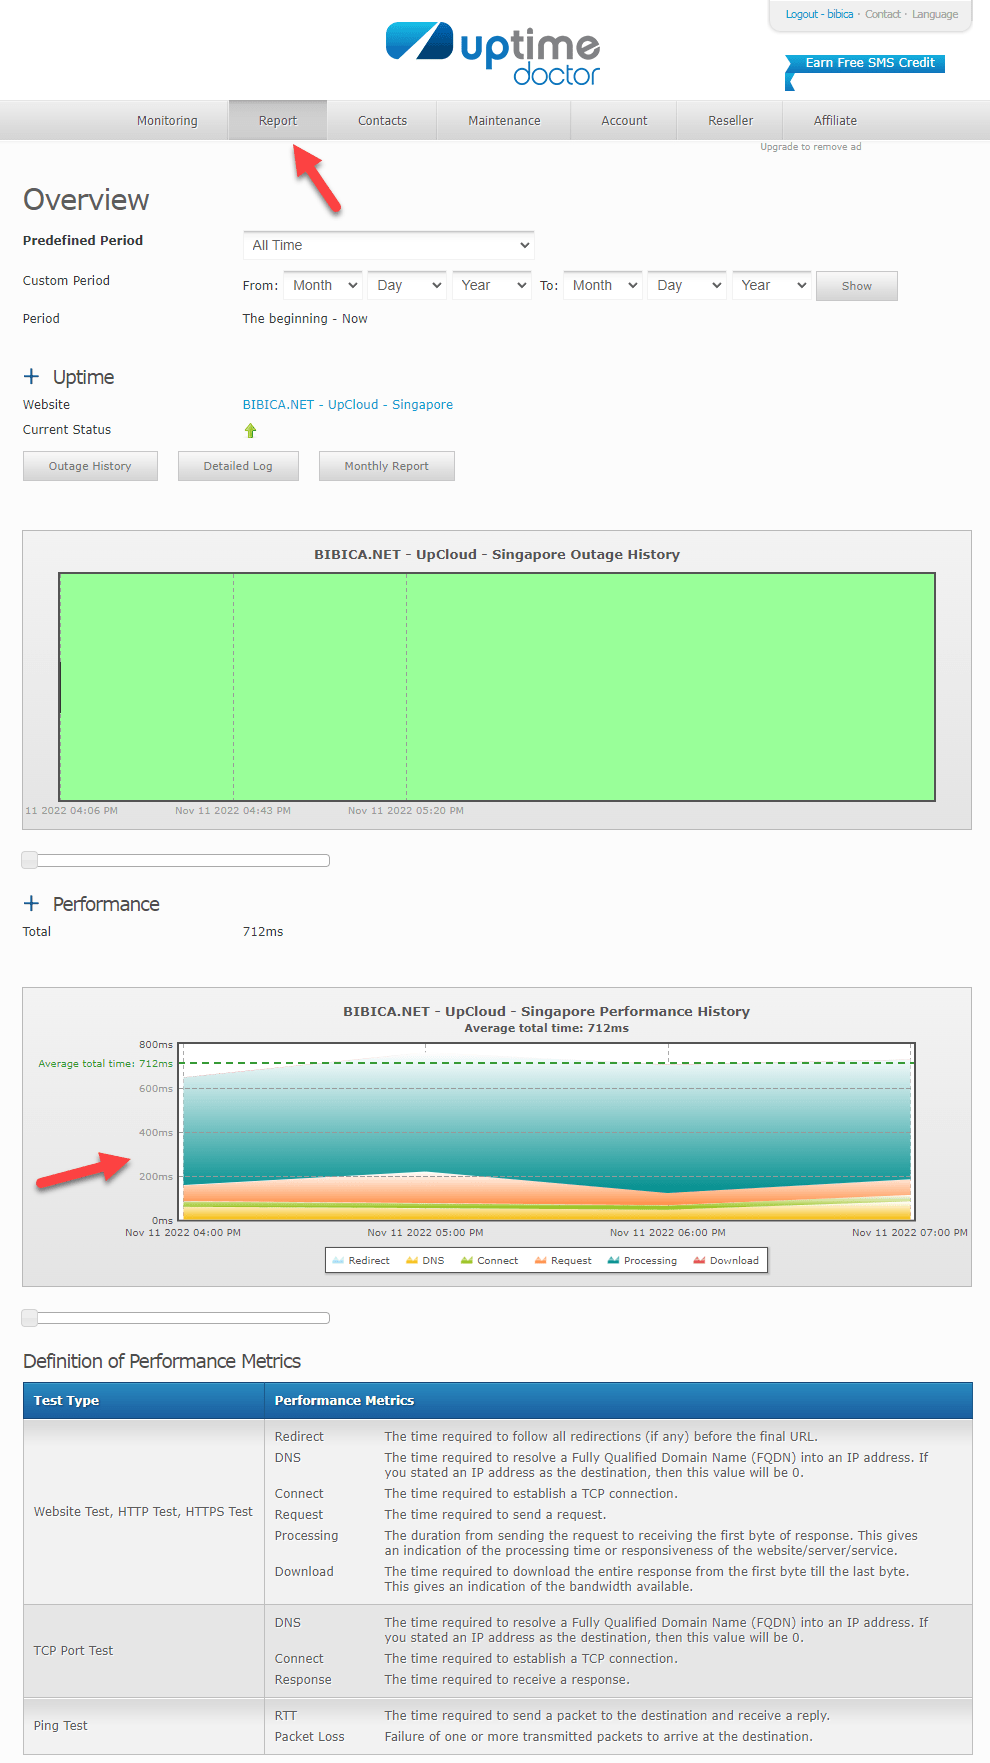Toggle the DNS series in chart legend

coord(425,1260)
